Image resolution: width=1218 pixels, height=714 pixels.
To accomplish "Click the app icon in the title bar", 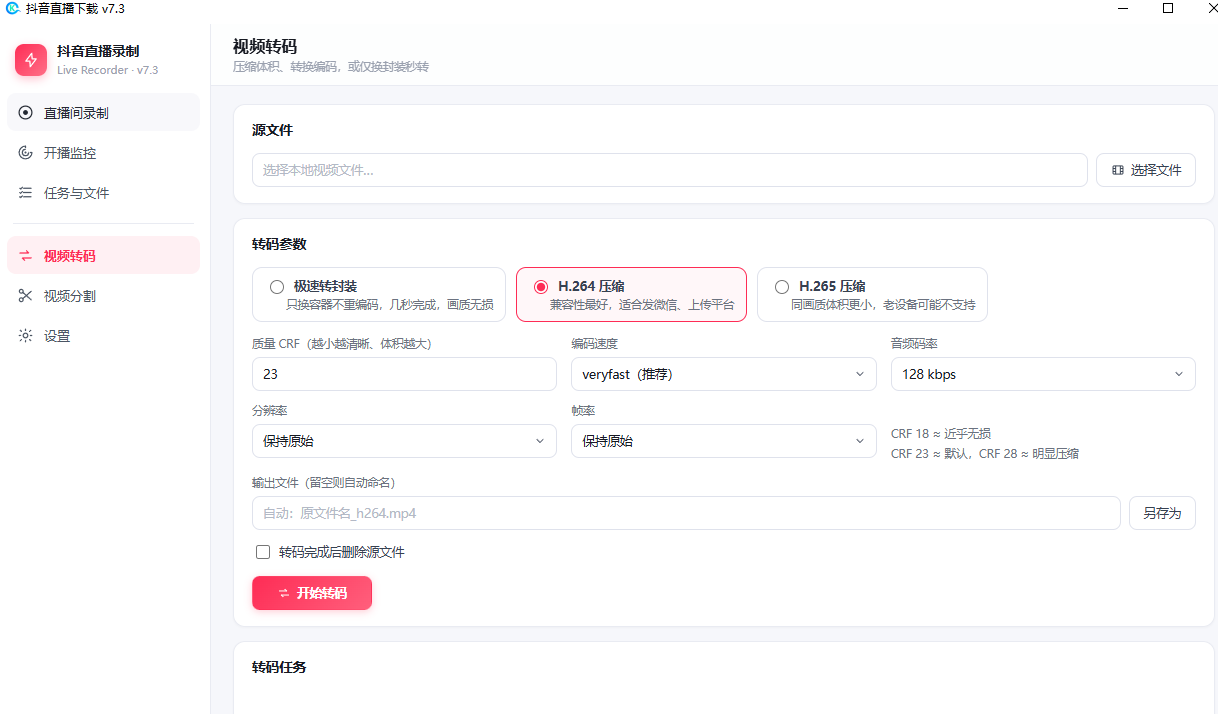I will click(13, 8).
